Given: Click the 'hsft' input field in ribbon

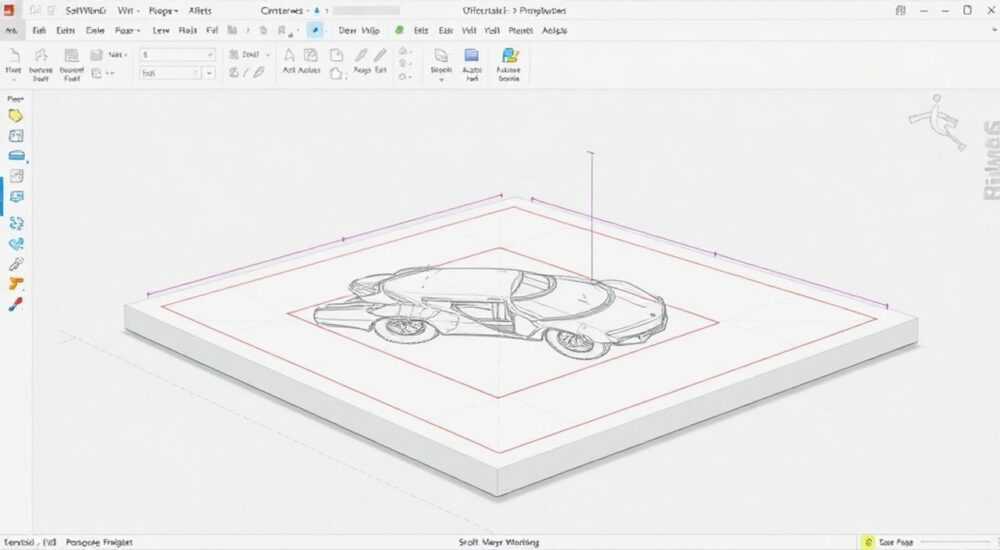Looking at the screenshot, I should [170, 73].
